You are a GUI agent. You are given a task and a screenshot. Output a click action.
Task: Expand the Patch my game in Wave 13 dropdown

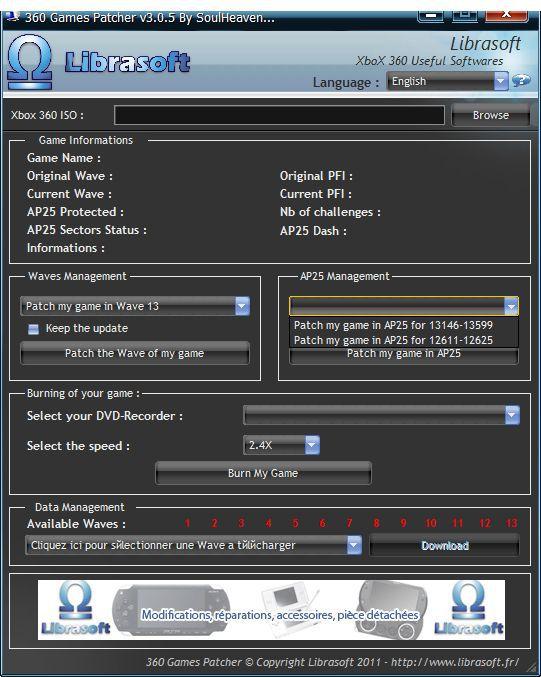point(135,306)
